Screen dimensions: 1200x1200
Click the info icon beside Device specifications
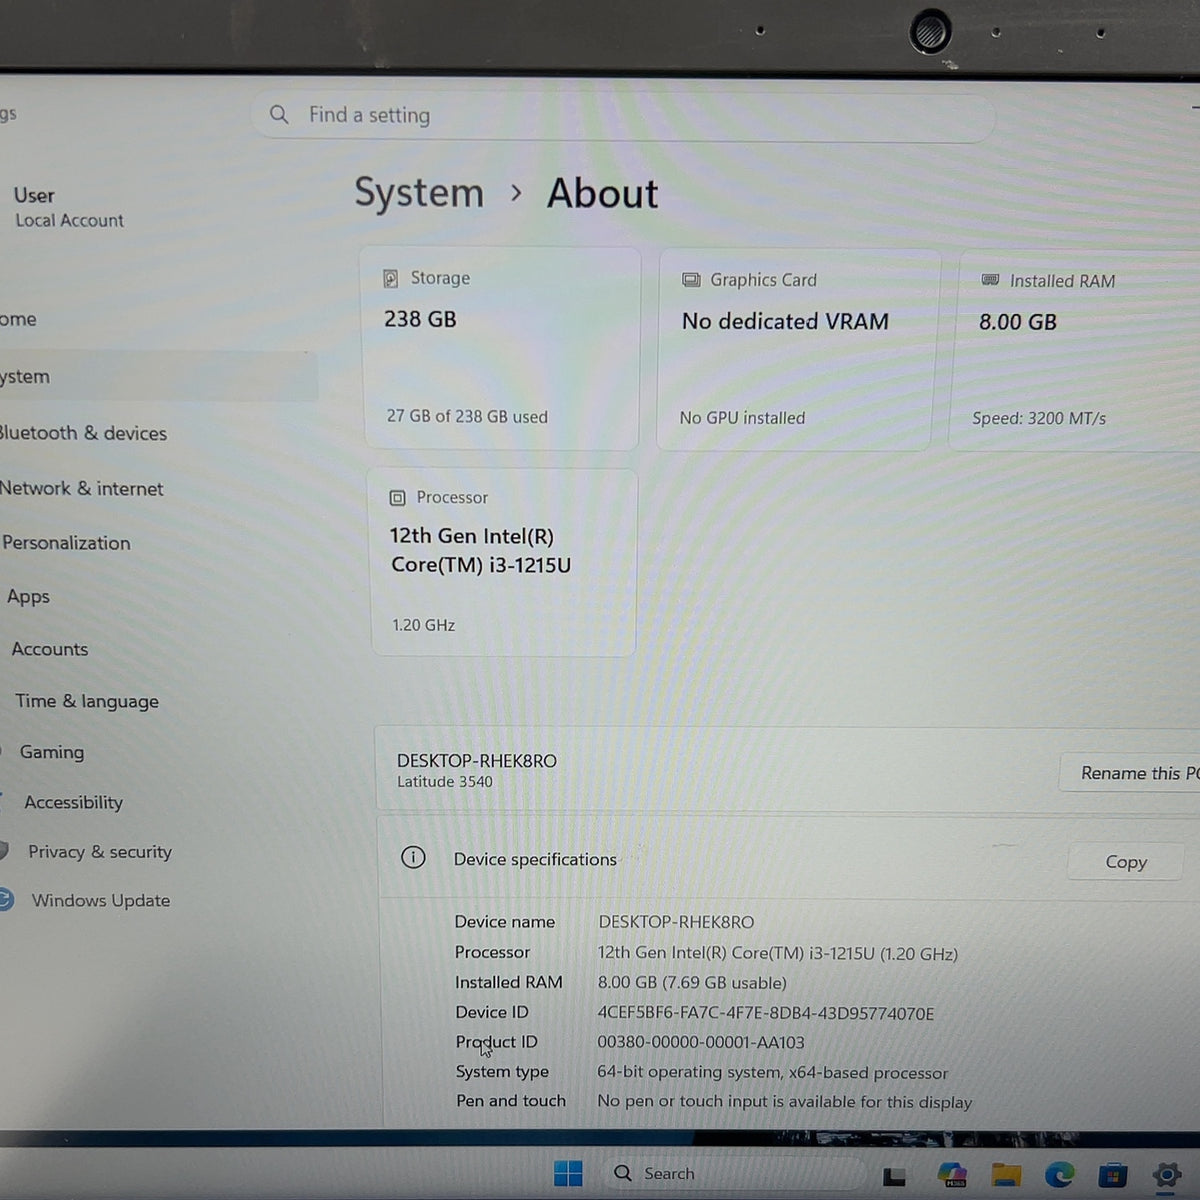click(x=413, y=858)
